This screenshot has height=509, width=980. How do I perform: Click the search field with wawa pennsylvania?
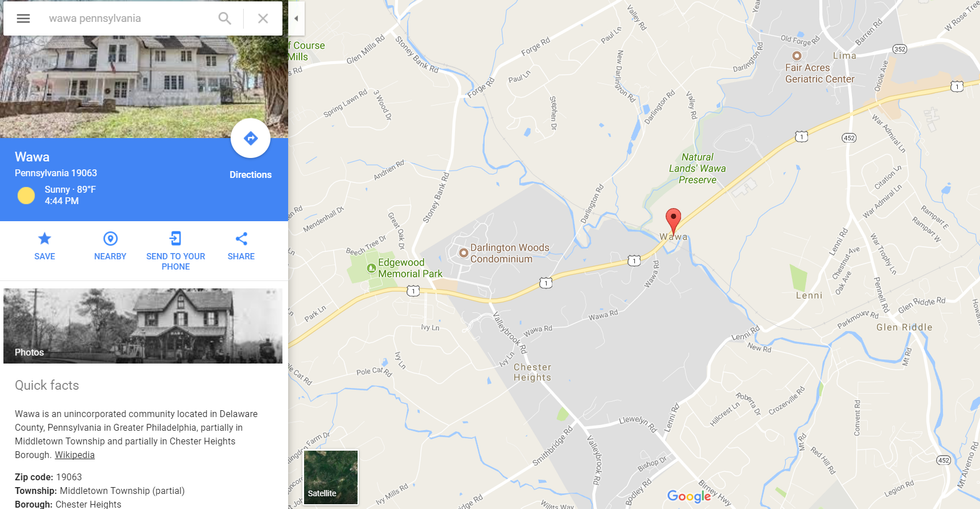pos(129,18)
